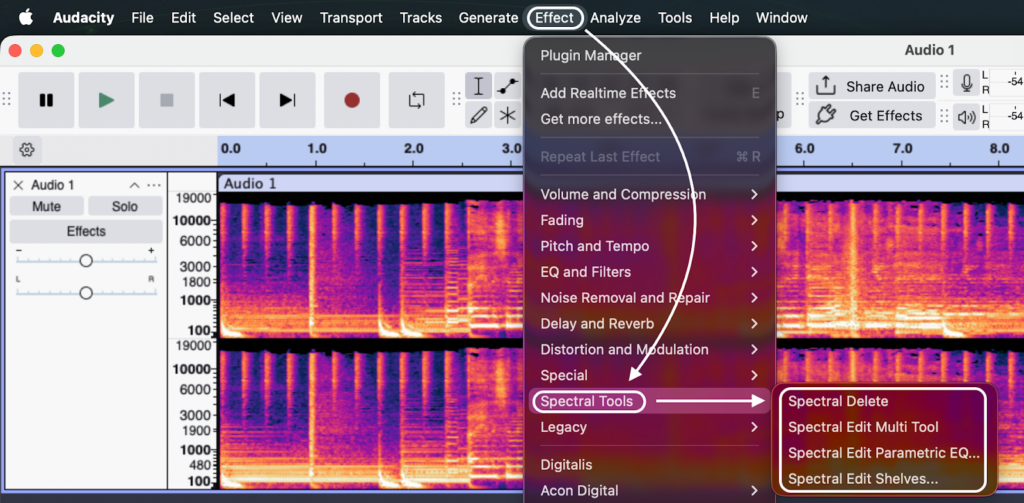Toggle the Loop playback button
This screenshot has width=1024, height=503.
tap(416, 100)
